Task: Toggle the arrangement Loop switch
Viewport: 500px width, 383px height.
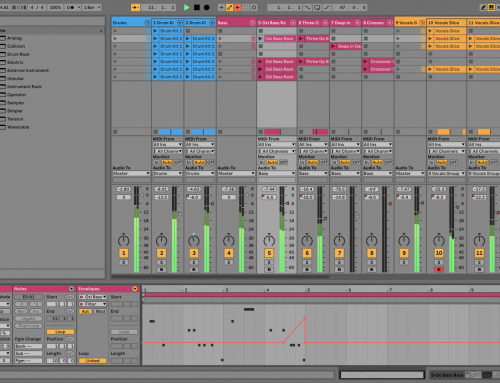Action: pos(317,7)
